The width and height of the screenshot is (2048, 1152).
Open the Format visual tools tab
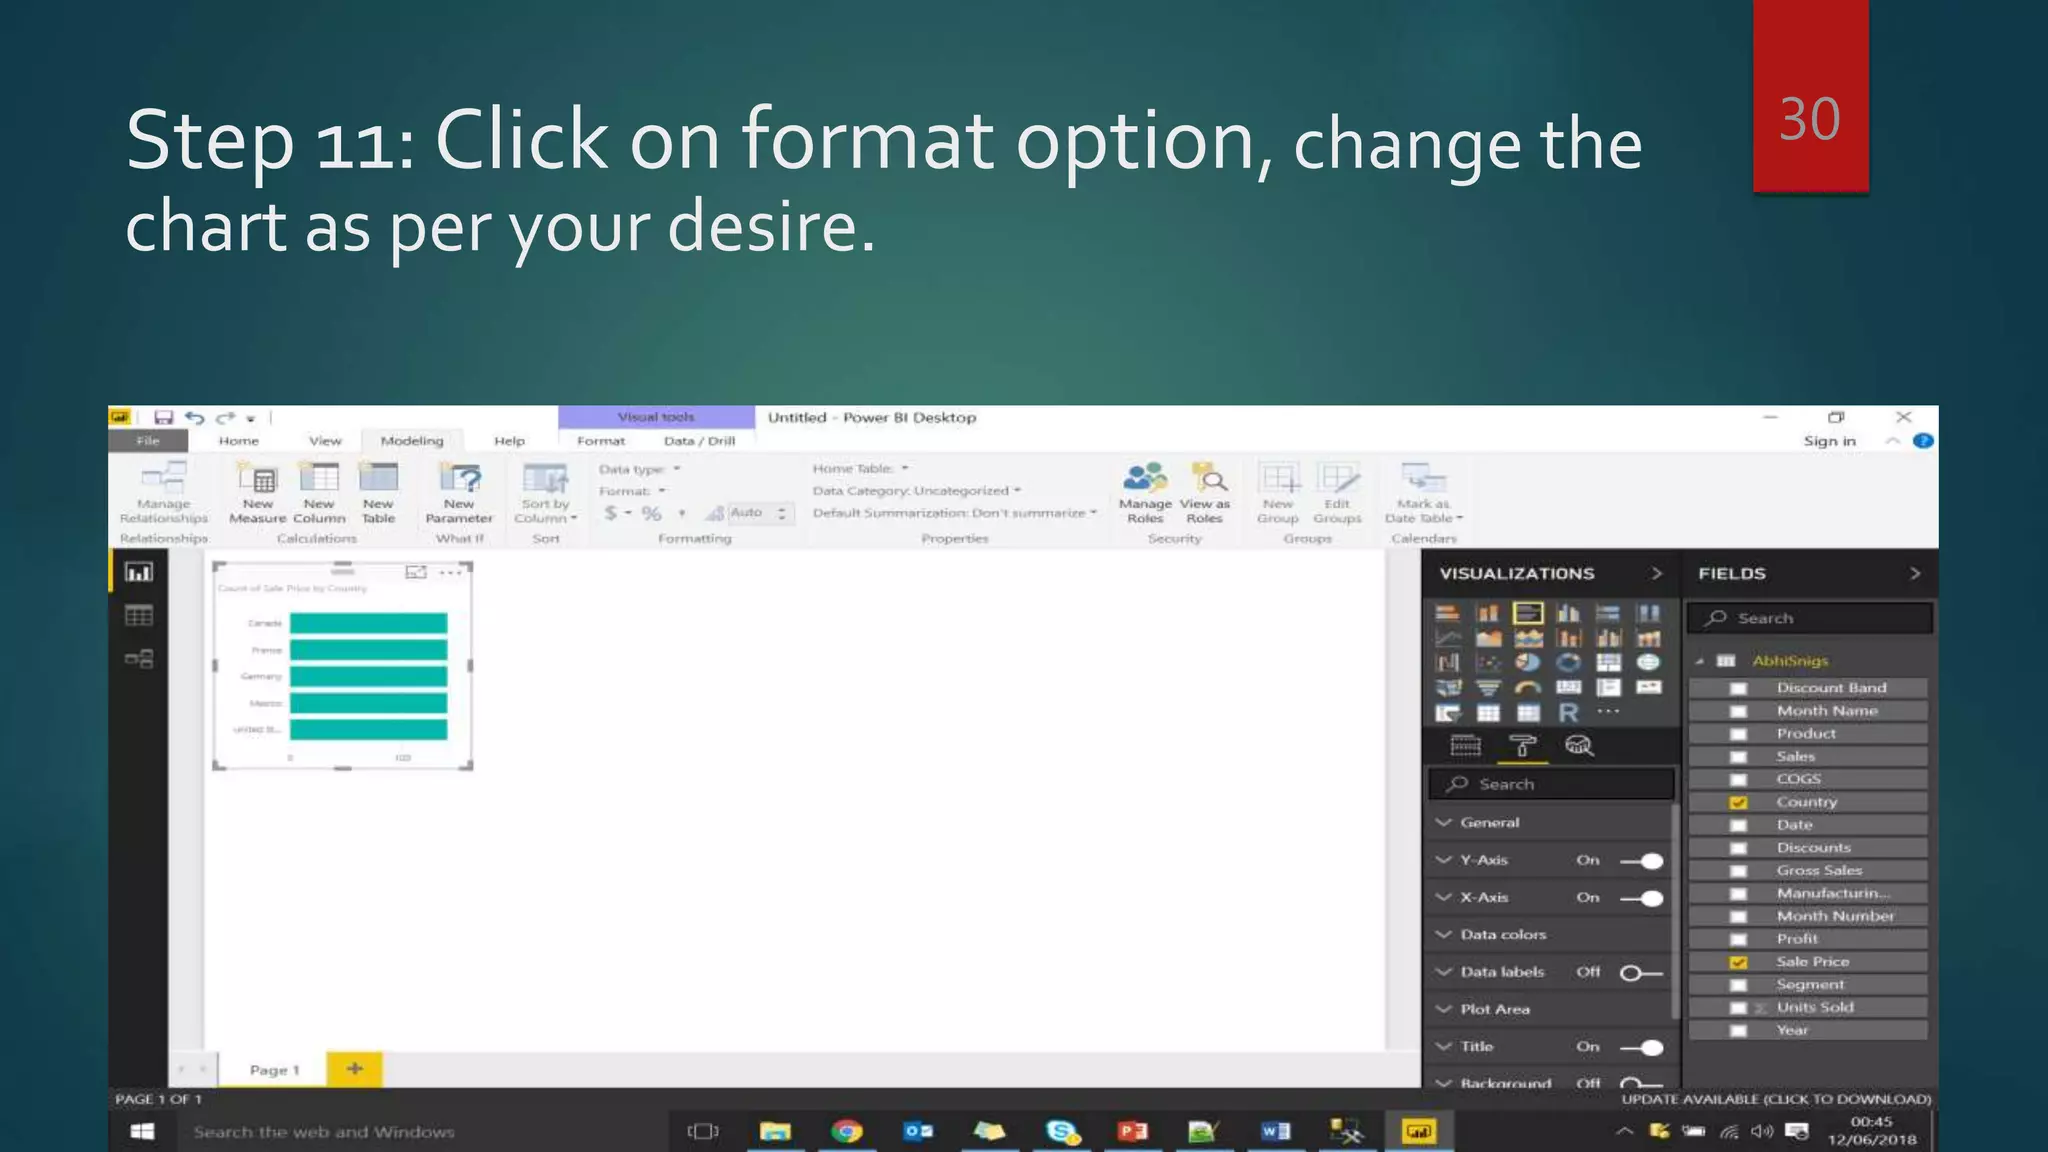click(x=601, y=441)
